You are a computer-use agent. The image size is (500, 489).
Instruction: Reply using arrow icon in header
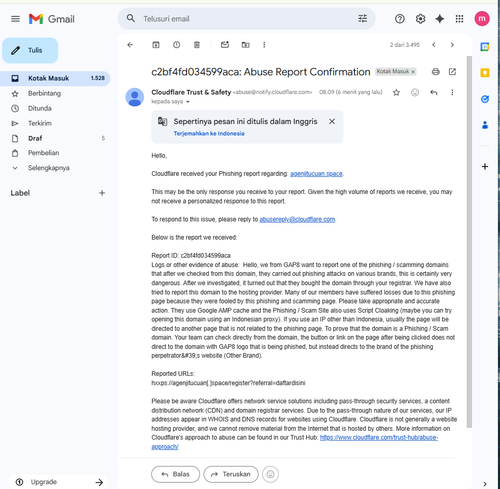[x=433, y=92]
